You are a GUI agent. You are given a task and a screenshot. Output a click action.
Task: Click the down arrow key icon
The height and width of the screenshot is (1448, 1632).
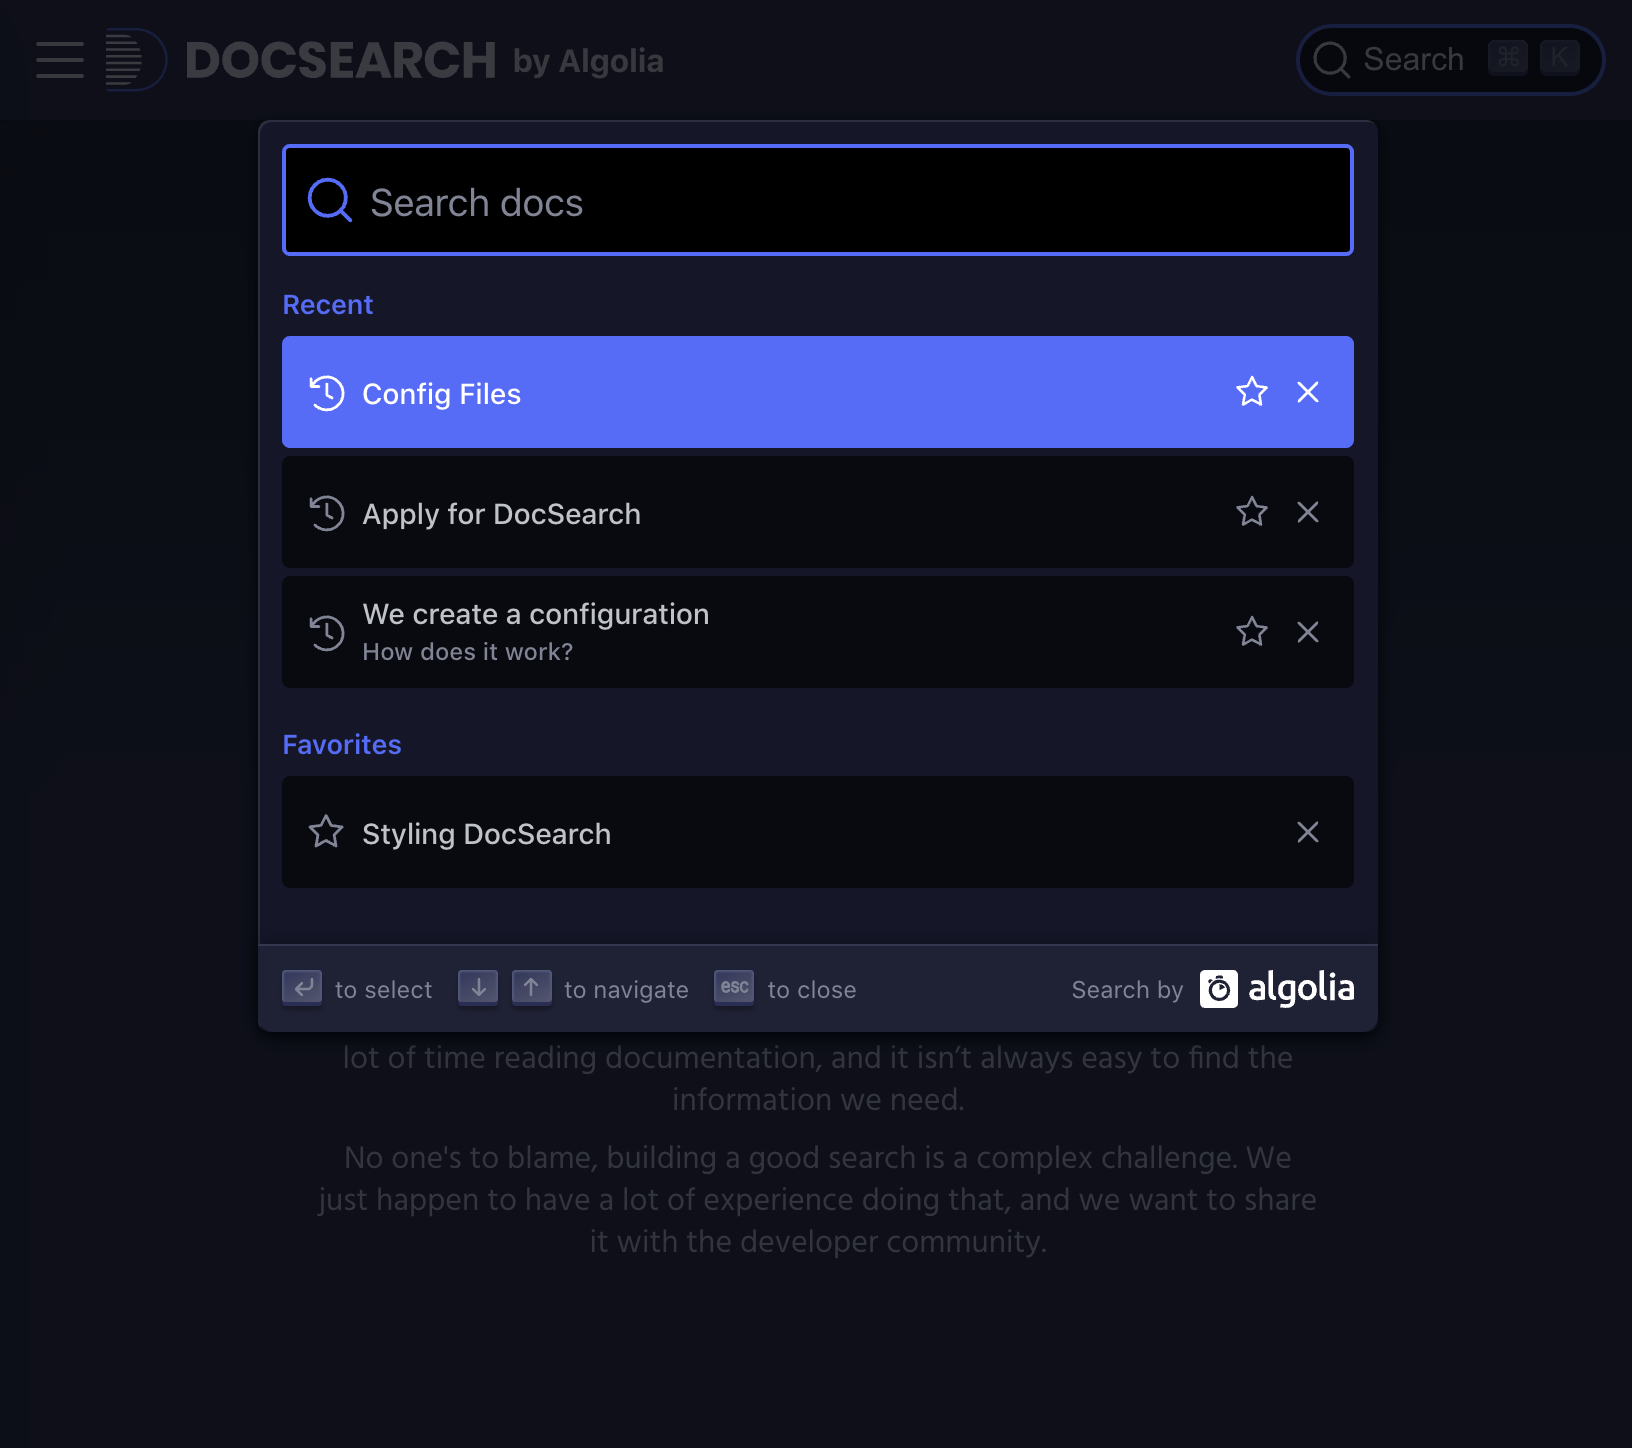tap(478, 988)
